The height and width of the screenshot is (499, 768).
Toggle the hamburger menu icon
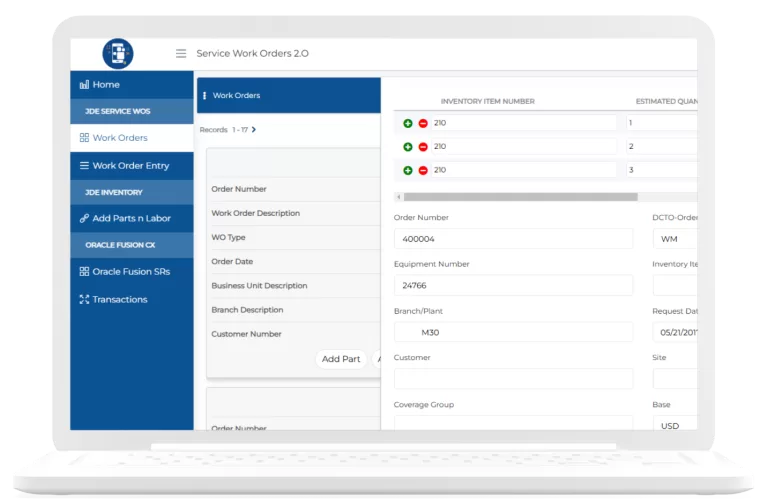(x=181, y=53)
